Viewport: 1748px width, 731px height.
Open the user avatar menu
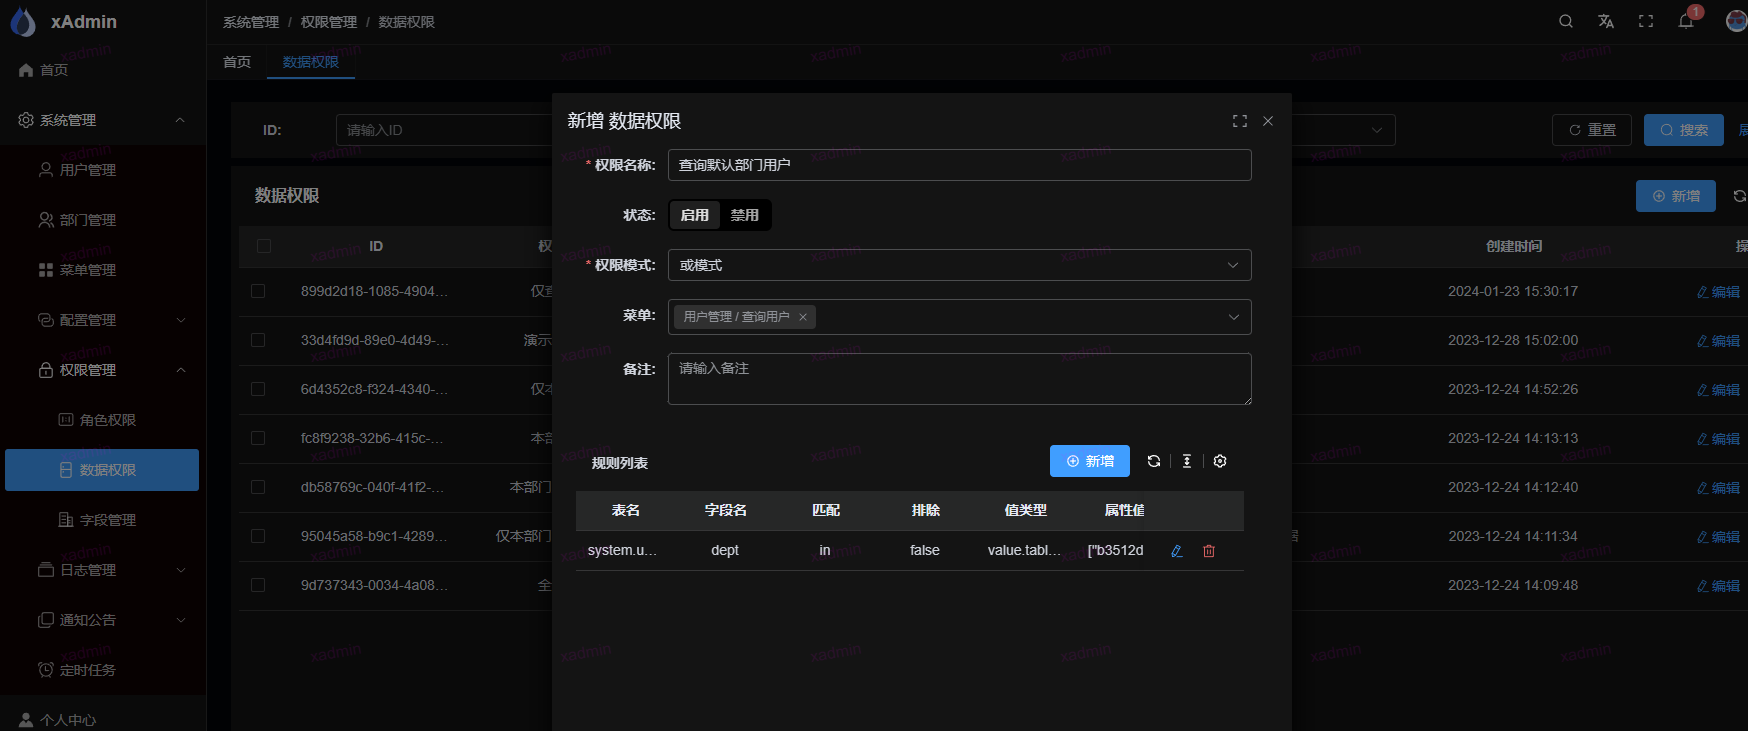pyautogui.click(x=1737, y=21)
